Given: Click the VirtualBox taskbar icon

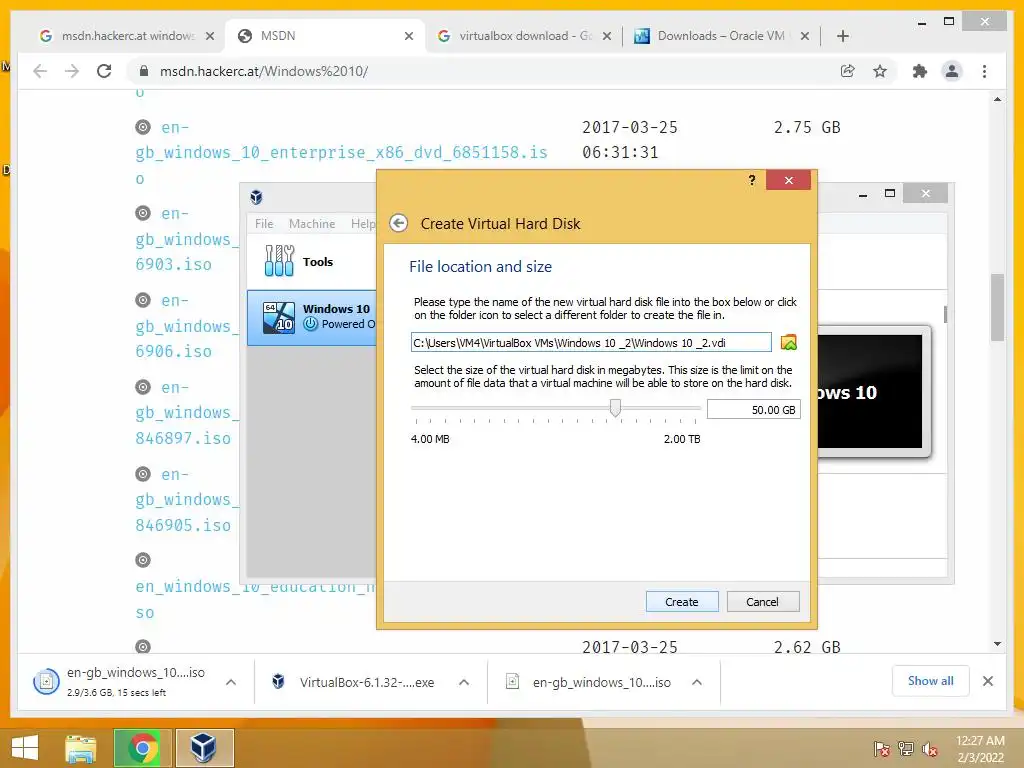Looking at the screenshot, I should coord(204,748).
